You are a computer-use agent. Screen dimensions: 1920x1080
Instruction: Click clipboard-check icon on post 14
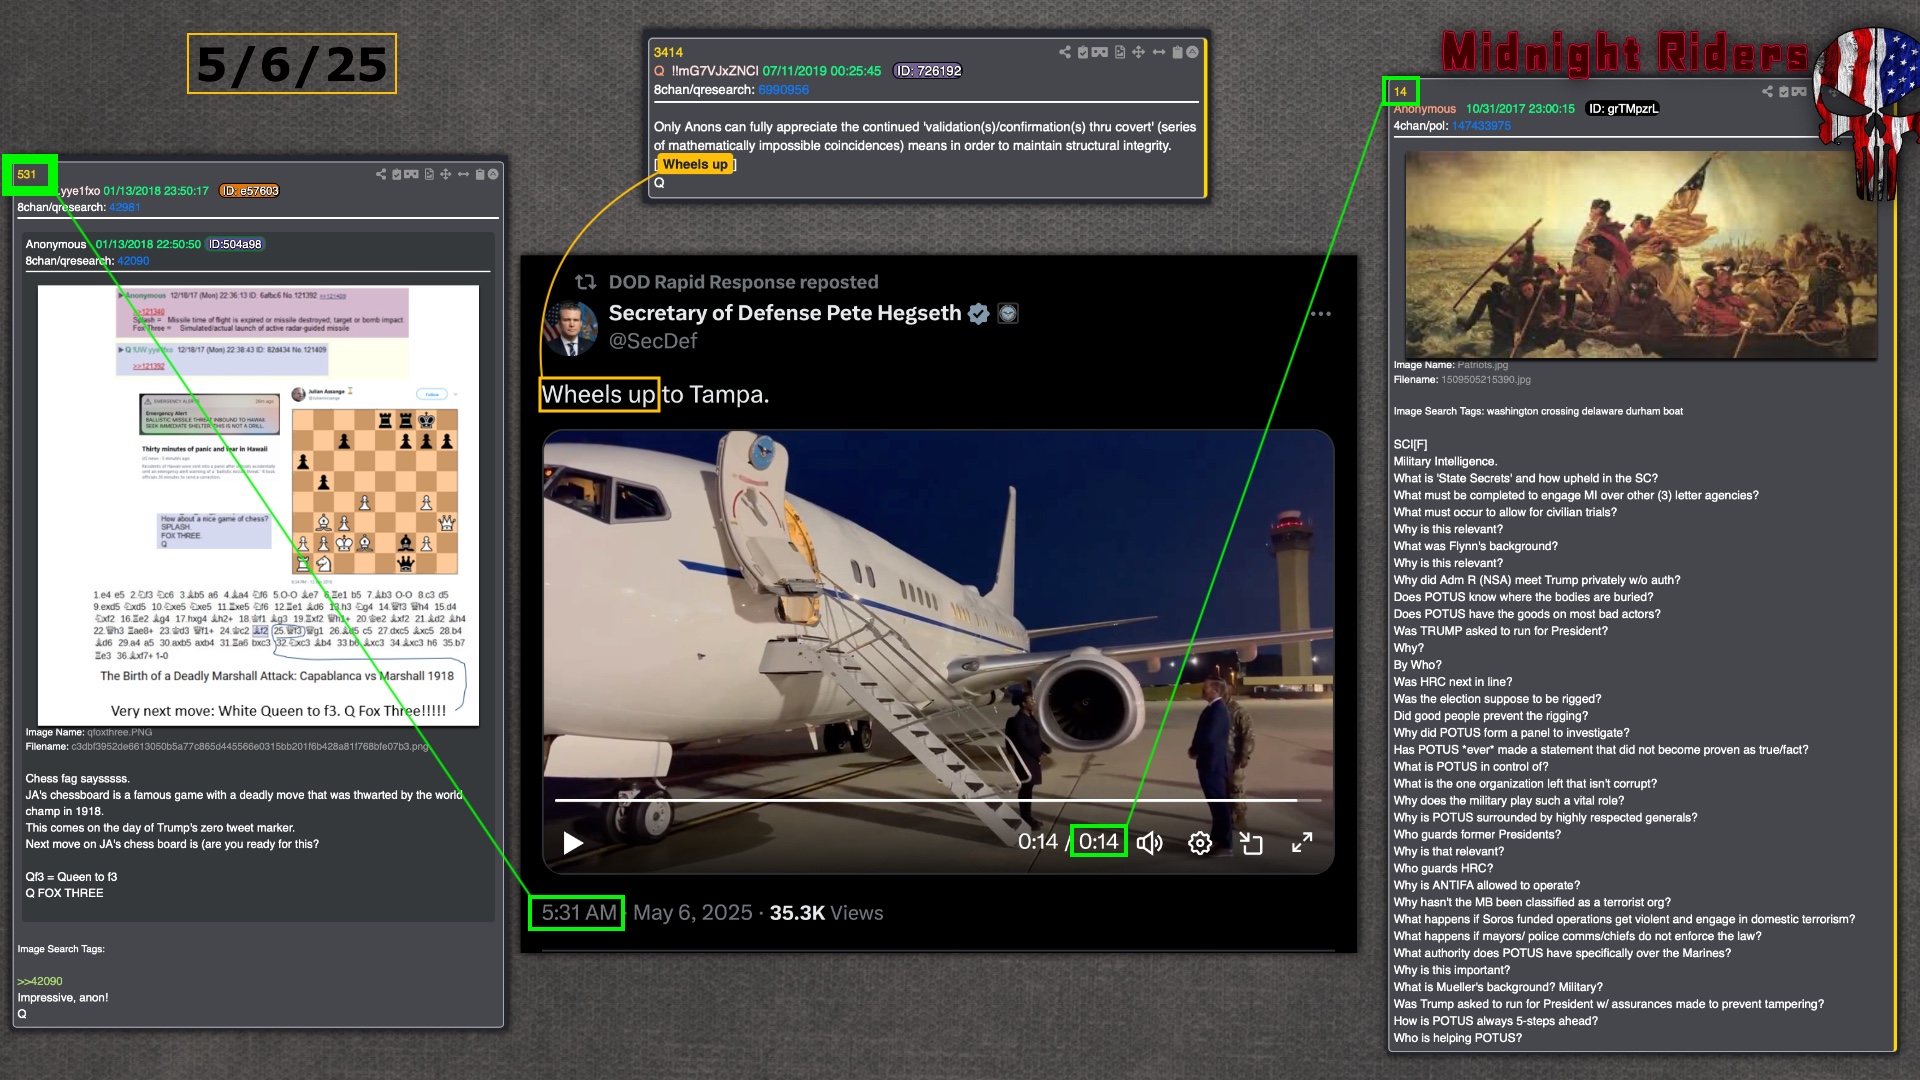tap(1783, 91)
